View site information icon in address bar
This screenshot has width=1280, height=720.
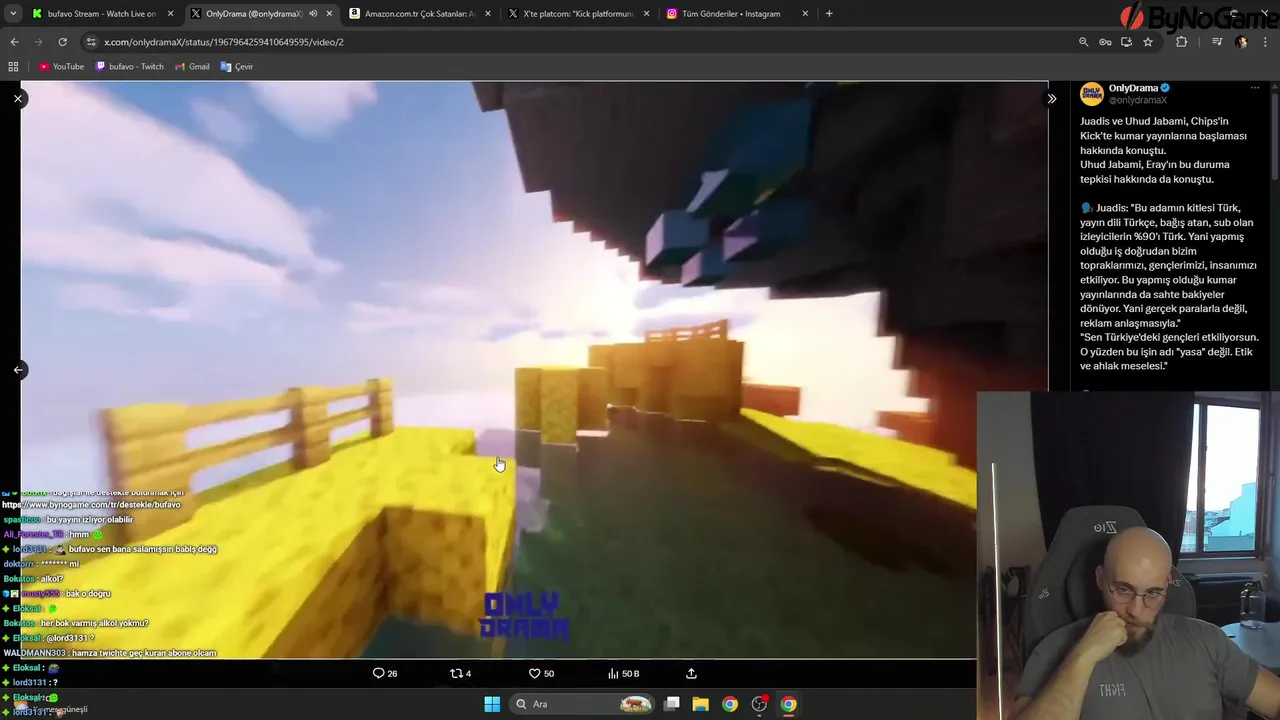point(91,42)
